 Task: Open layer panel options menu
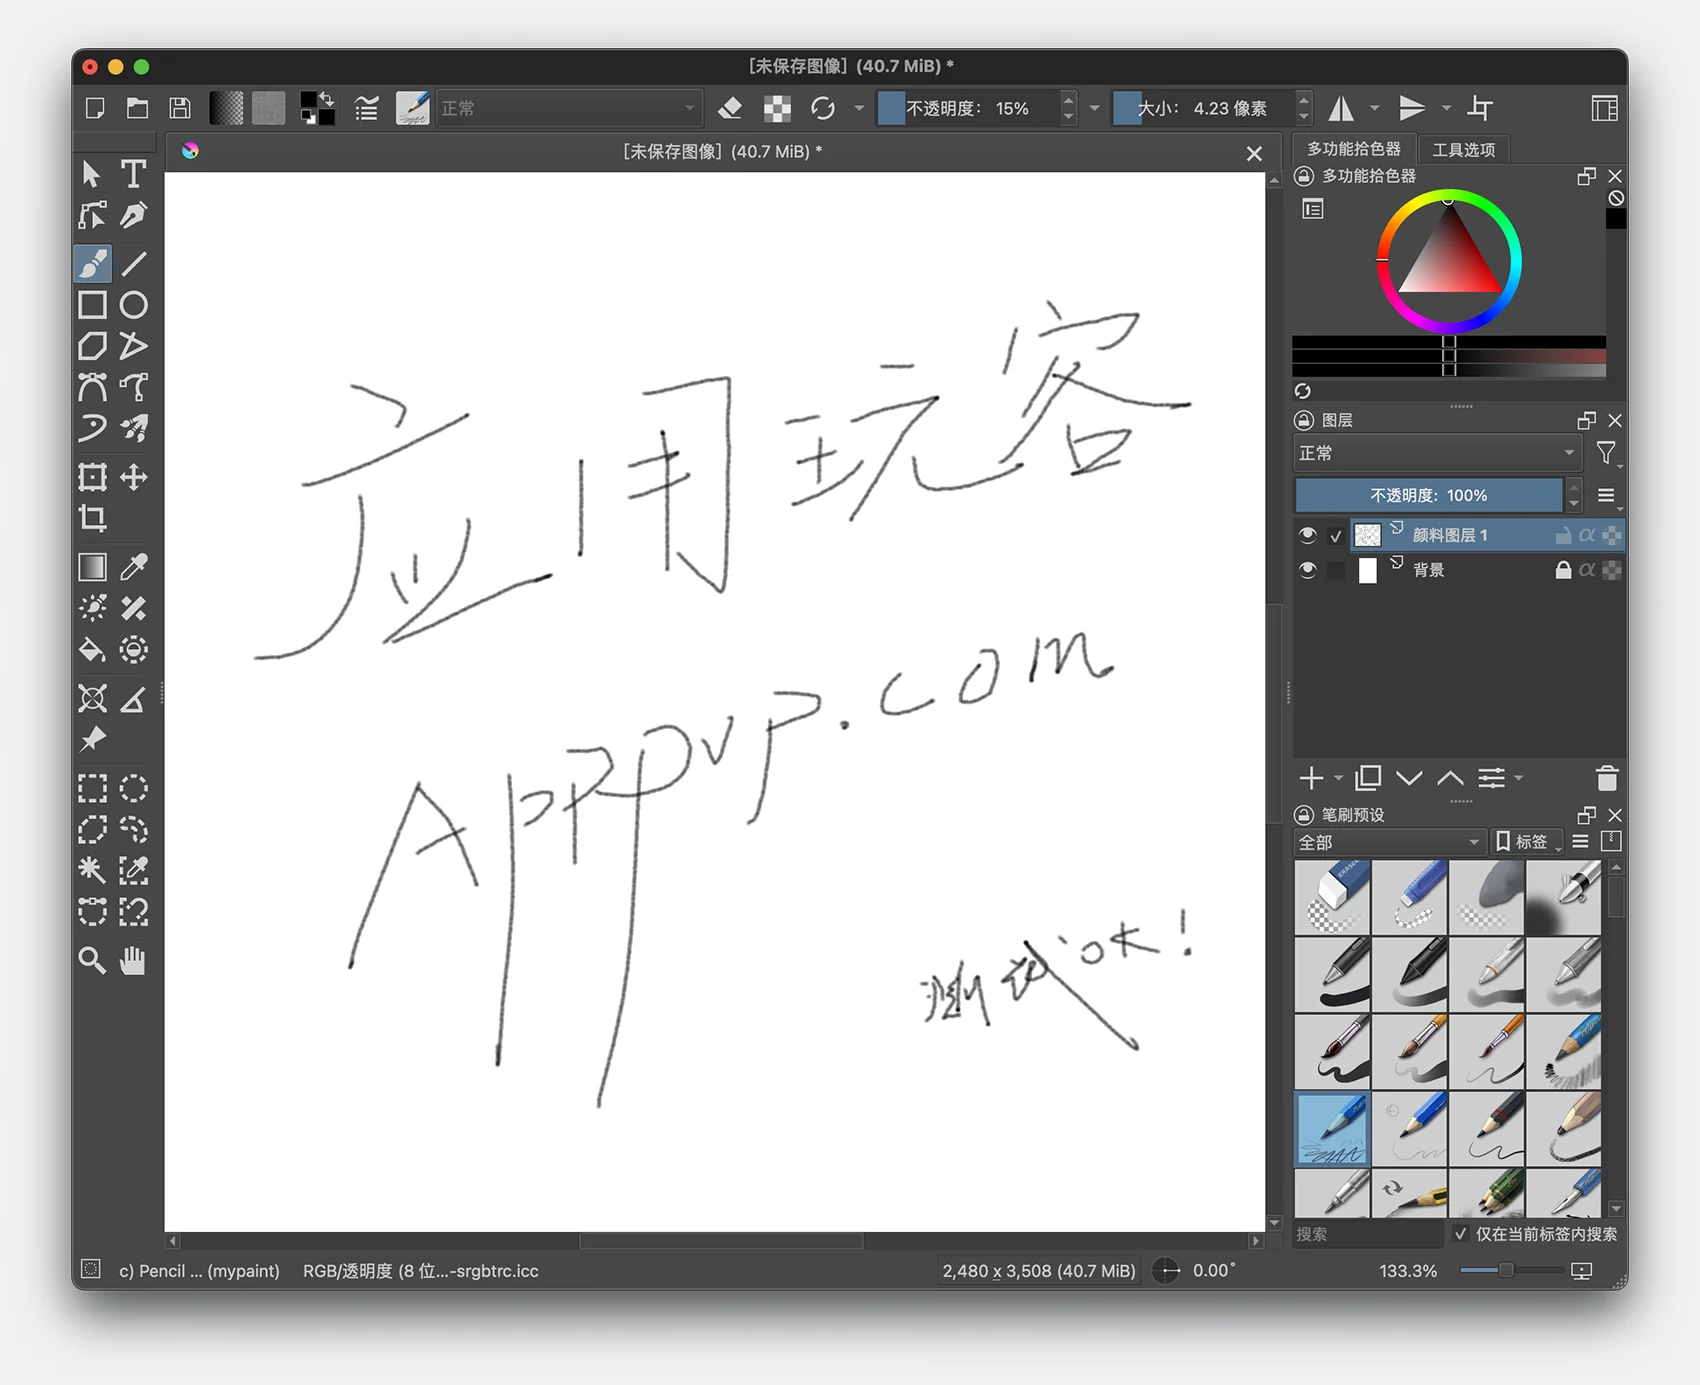pos(1606,495)
